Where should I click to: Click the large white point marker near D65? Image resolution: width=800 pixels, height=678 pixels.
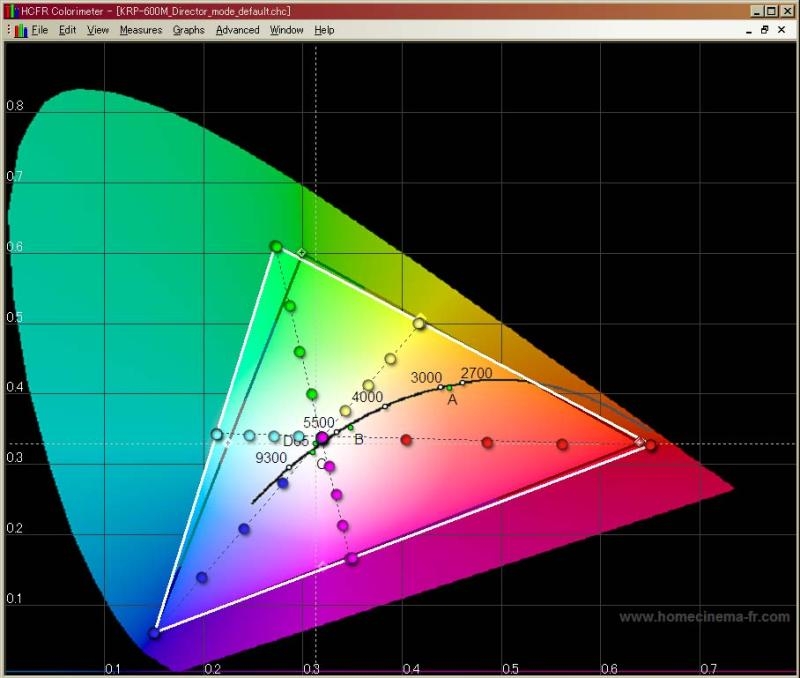(x=322, y=439)
